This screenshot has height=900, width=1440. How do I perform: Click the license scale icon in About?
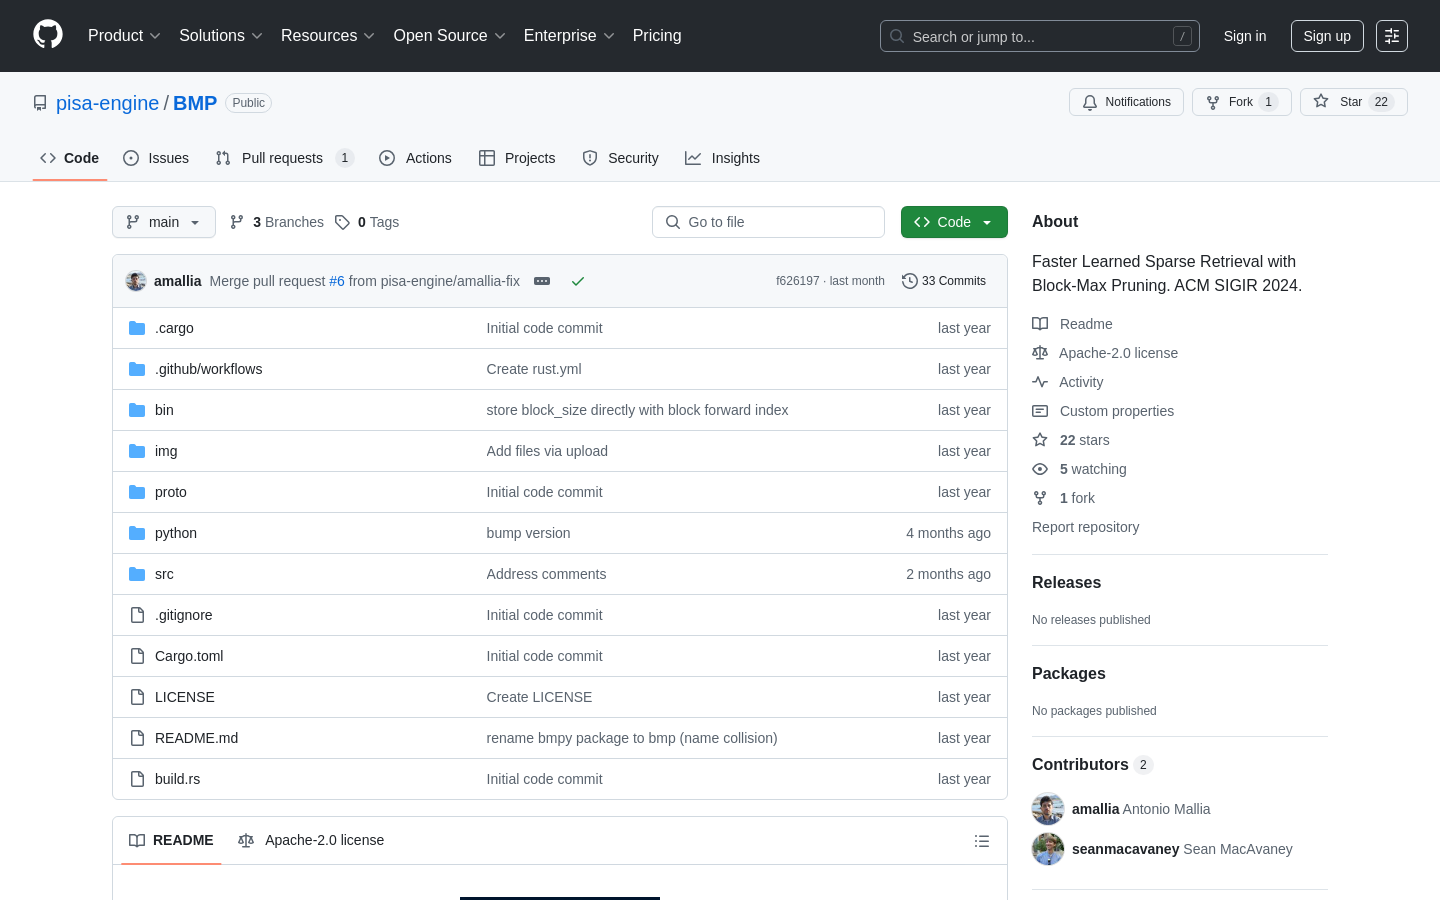pyautogui.click(x=1040, y=353)
